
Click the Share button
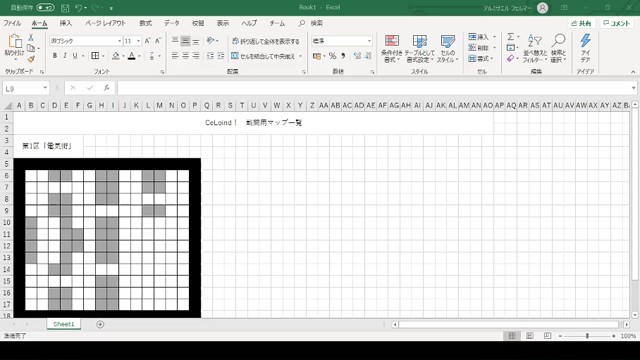(582, 23)
